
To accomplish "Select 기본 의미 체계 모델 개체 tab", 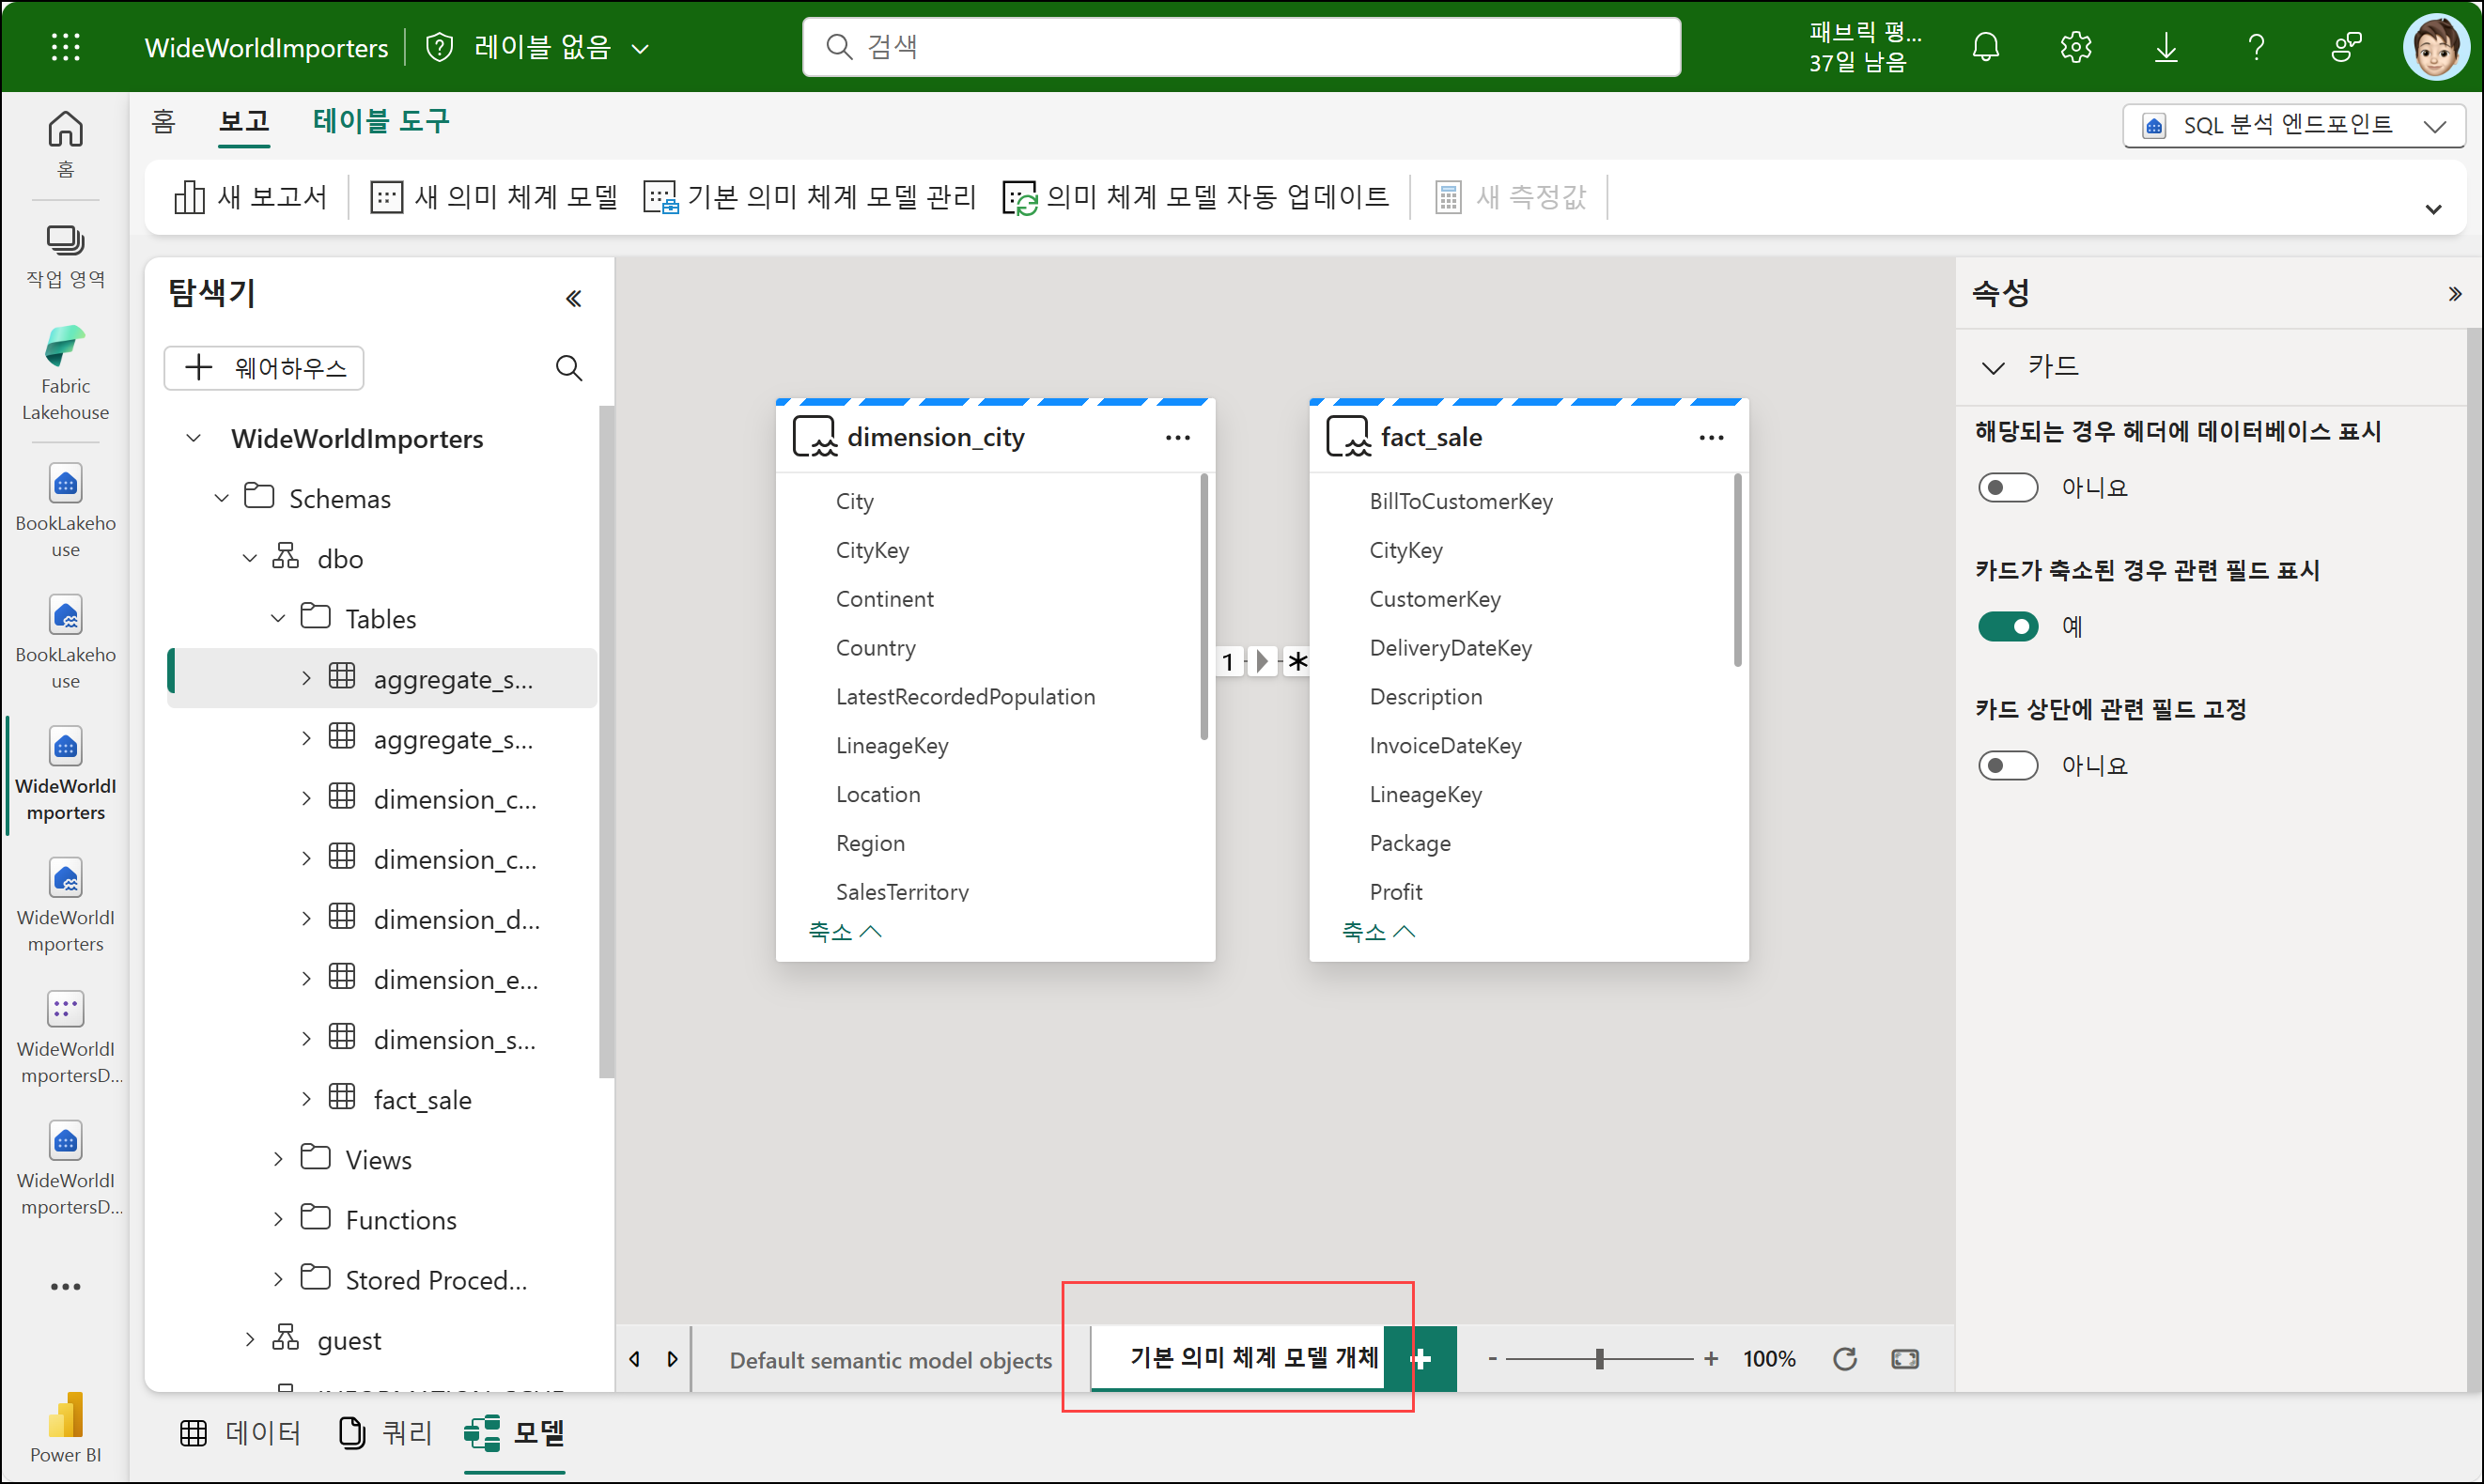I will point(1237,1358).
